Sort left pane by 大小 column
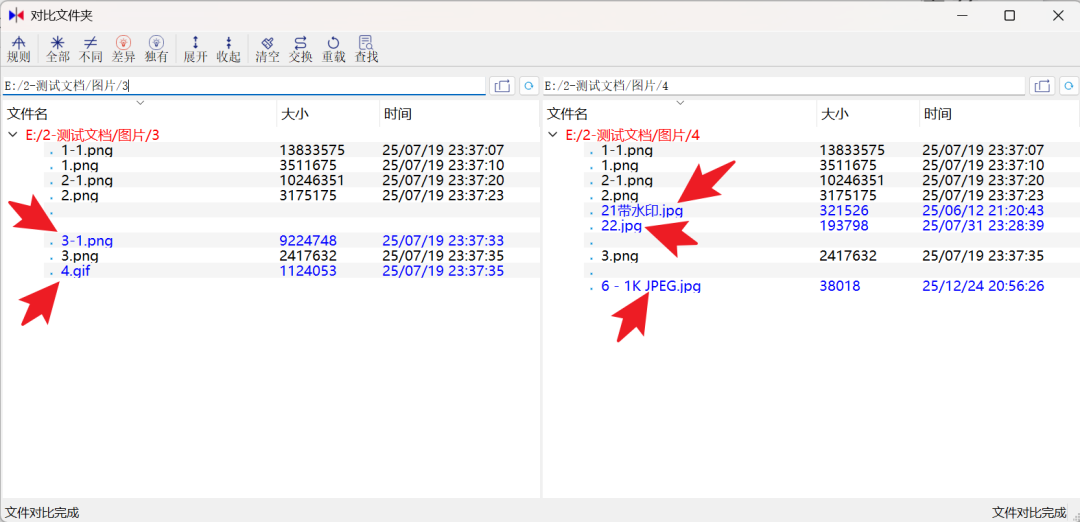This screenshot has width=1080, height=522. coord(329,114)
